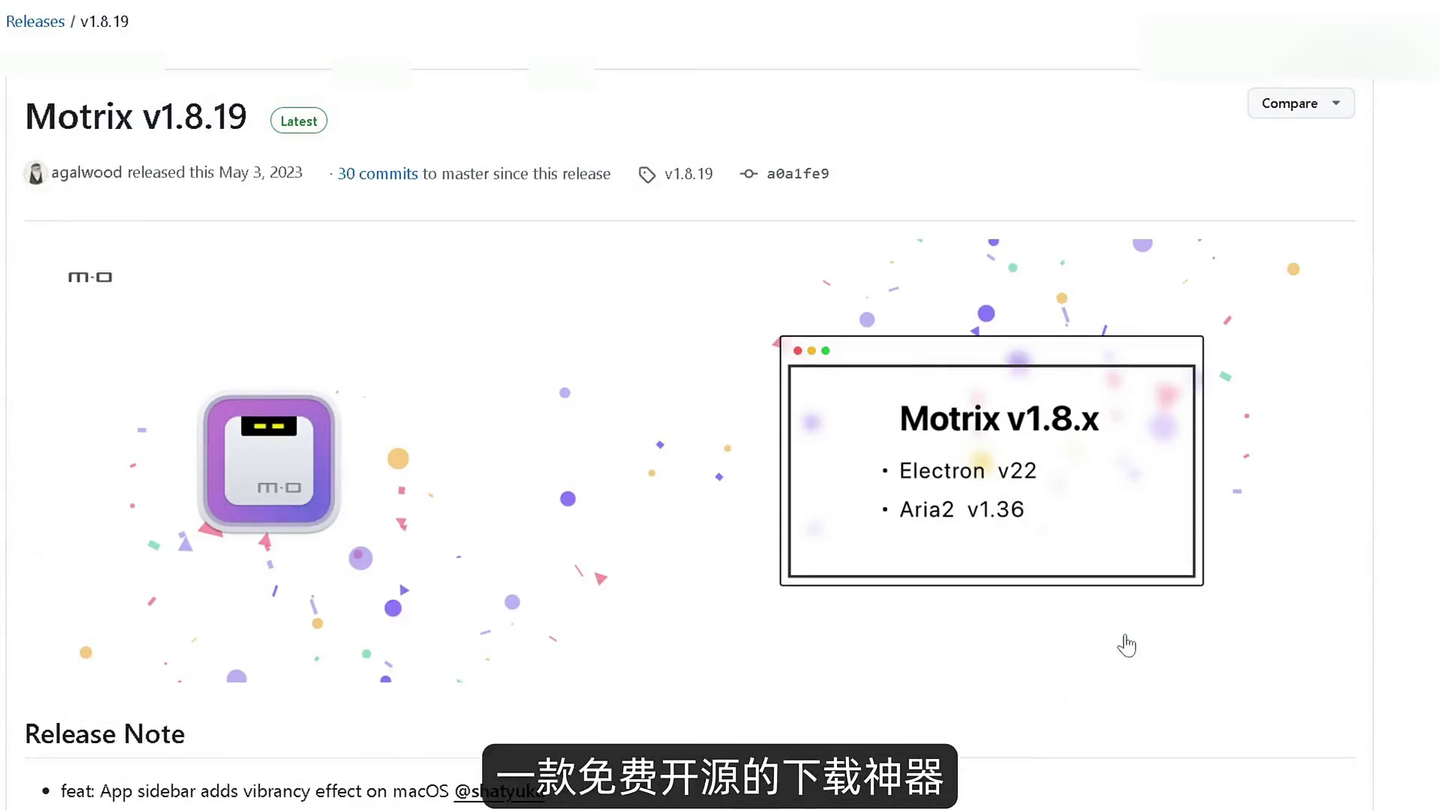Click the tag icon beside v1.8.19

click(647, 174)
